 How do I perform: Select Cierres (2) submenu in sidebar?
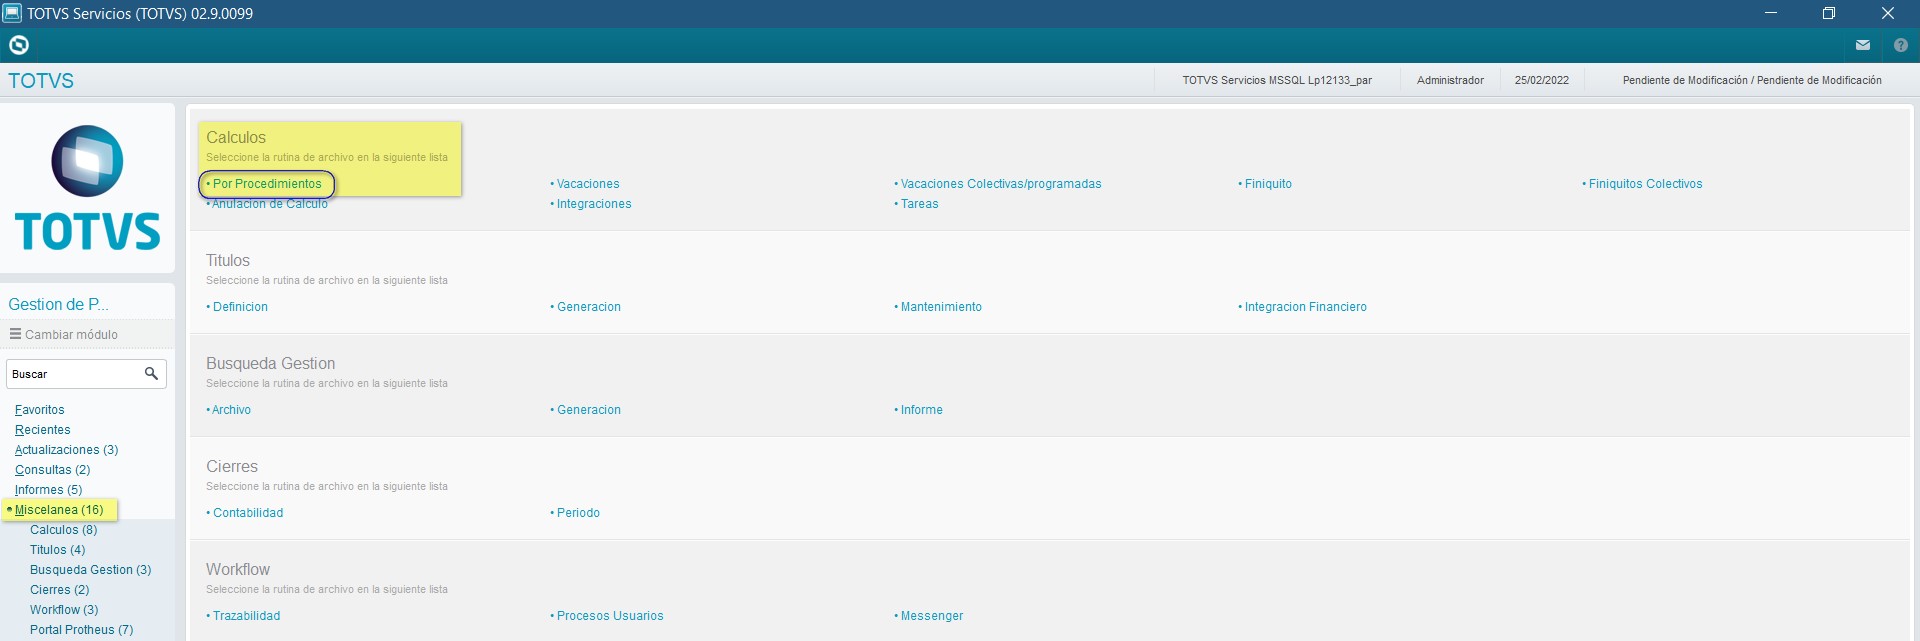click(59, 590)
